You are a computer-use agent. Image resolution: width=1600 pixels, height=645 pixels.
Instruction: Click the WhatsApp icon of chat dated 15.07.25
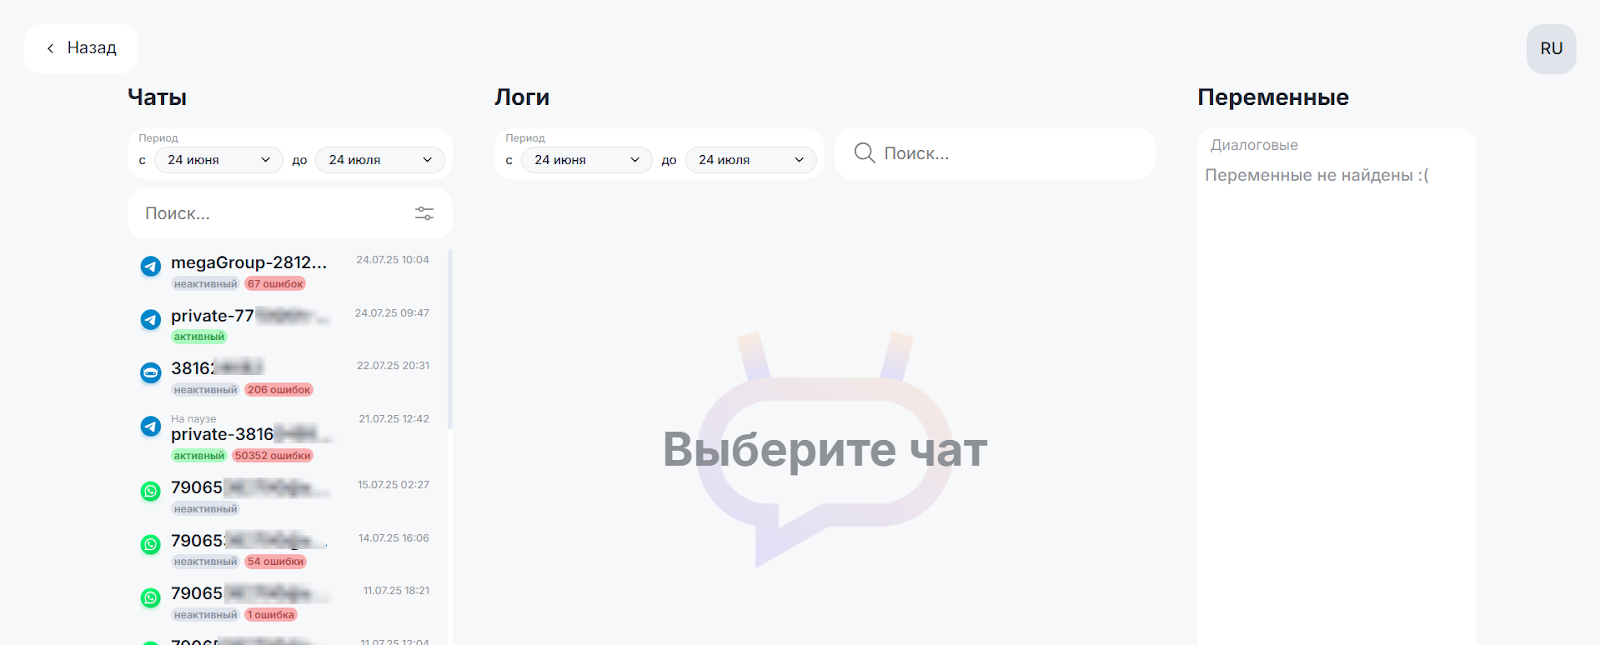point(150,491)
